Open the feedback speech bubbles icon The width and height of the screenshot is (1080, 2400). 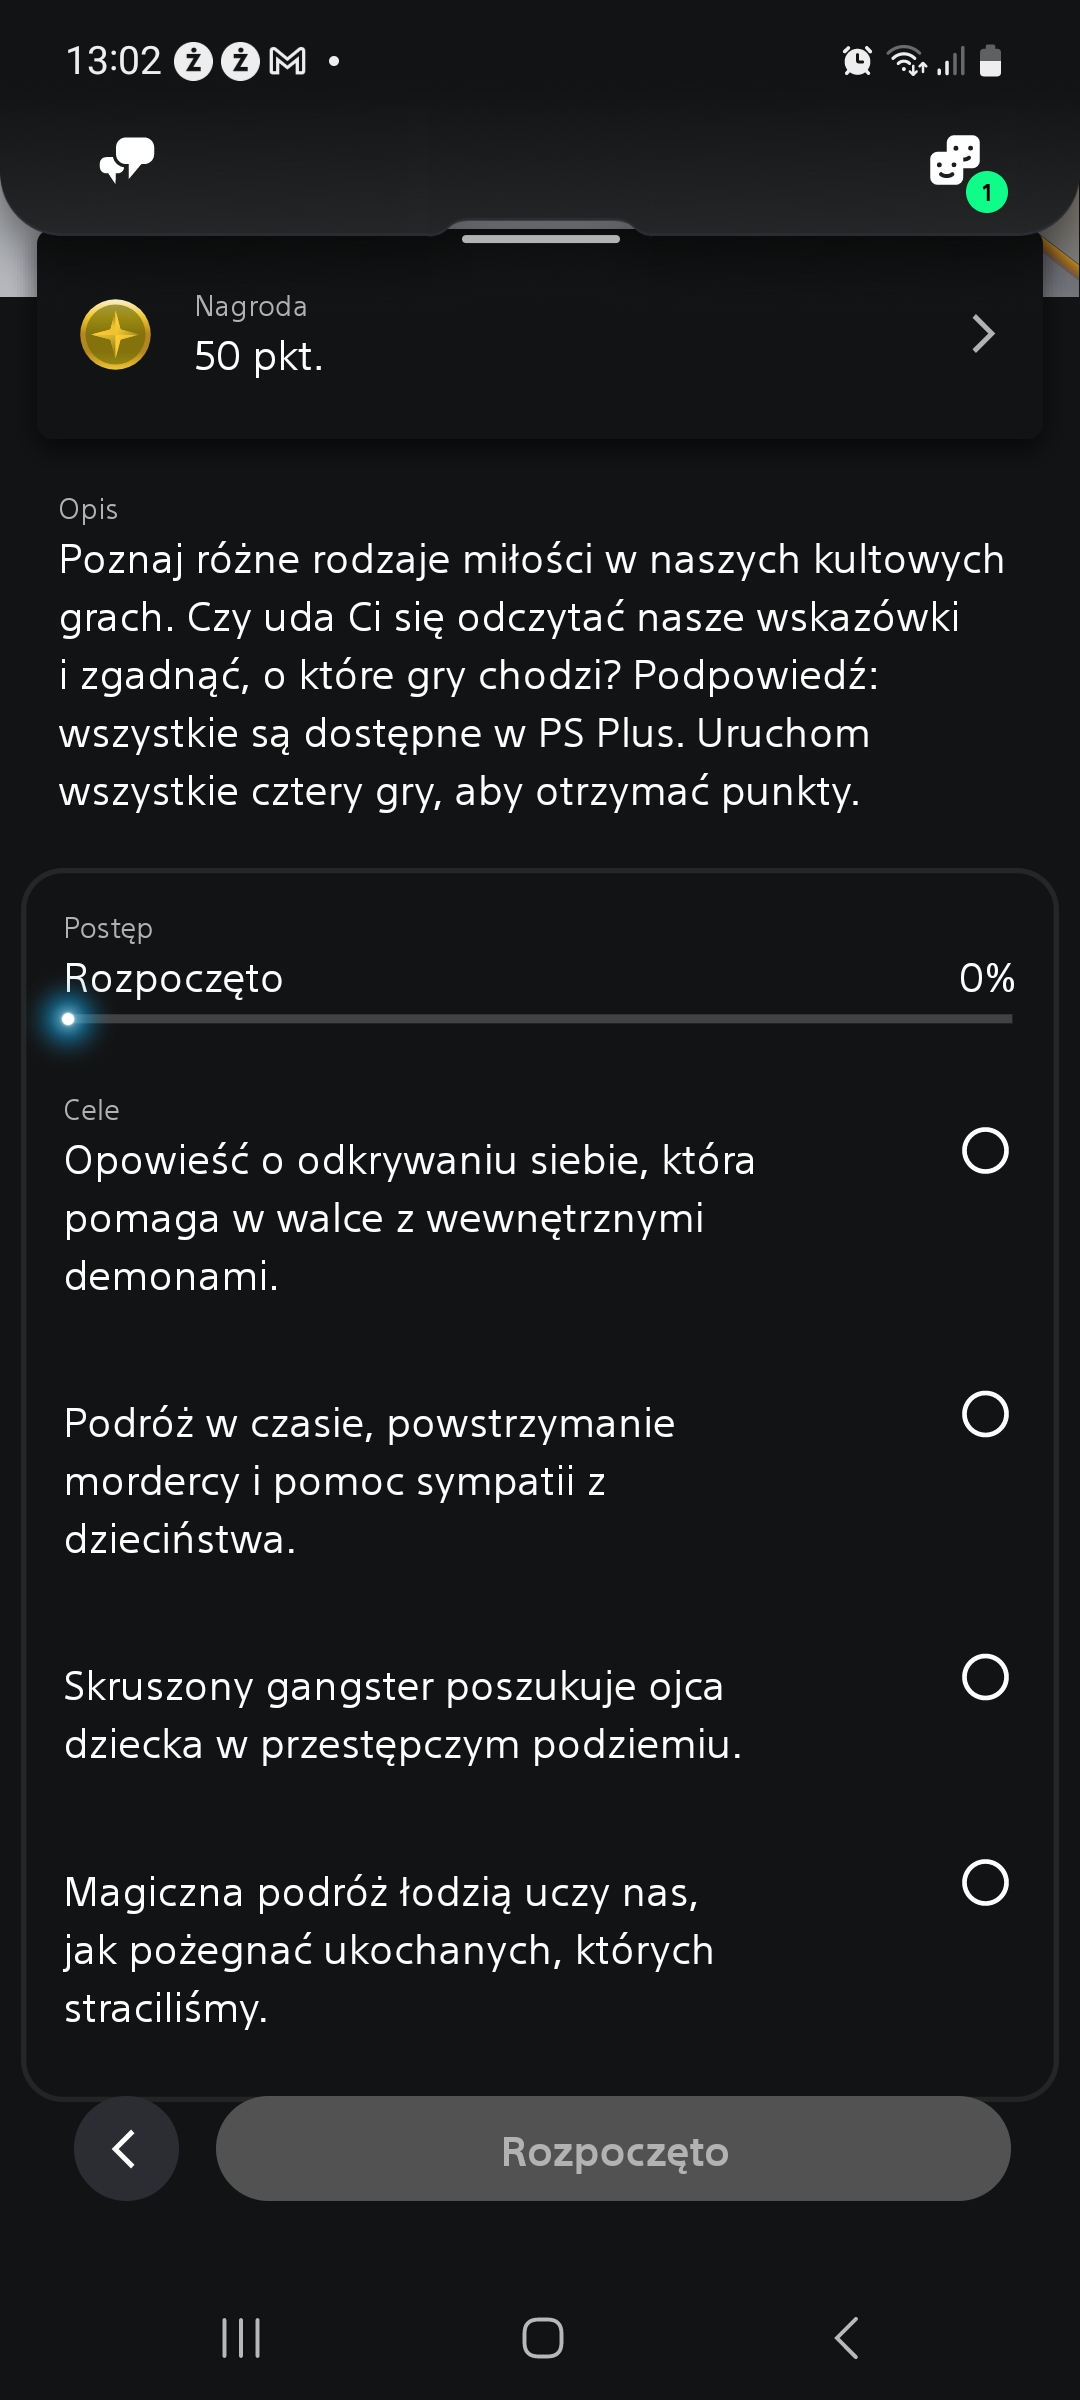pyautogui.click(x=127, y=160)
